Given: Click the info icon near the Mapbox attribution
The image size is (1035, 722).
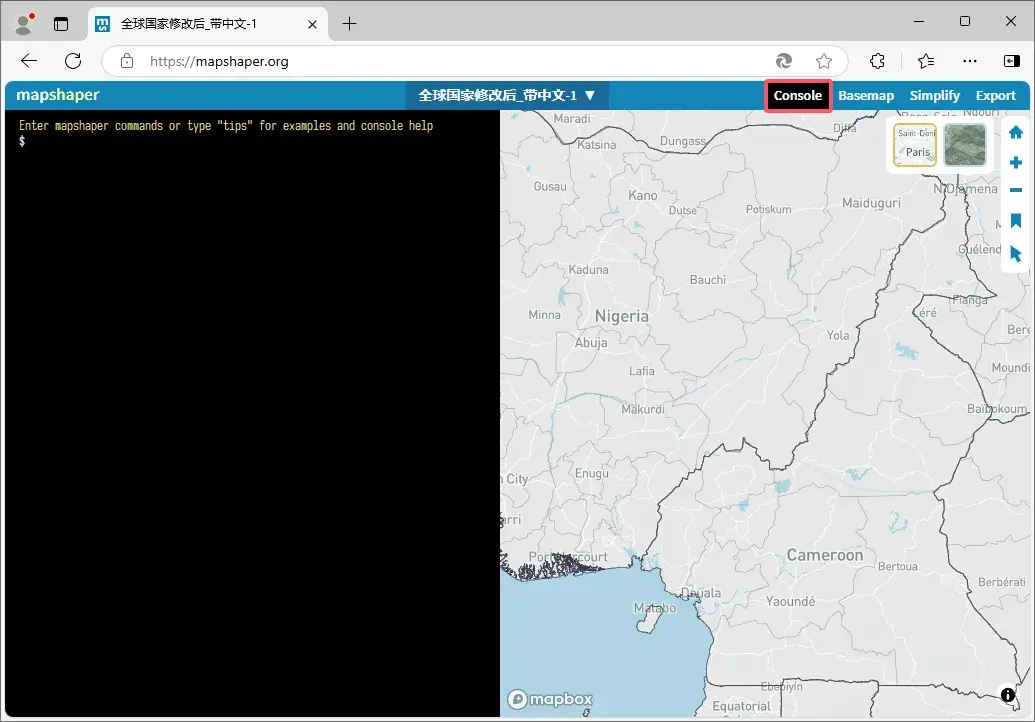Looking at the screenshot, I should coord(1007,695).
